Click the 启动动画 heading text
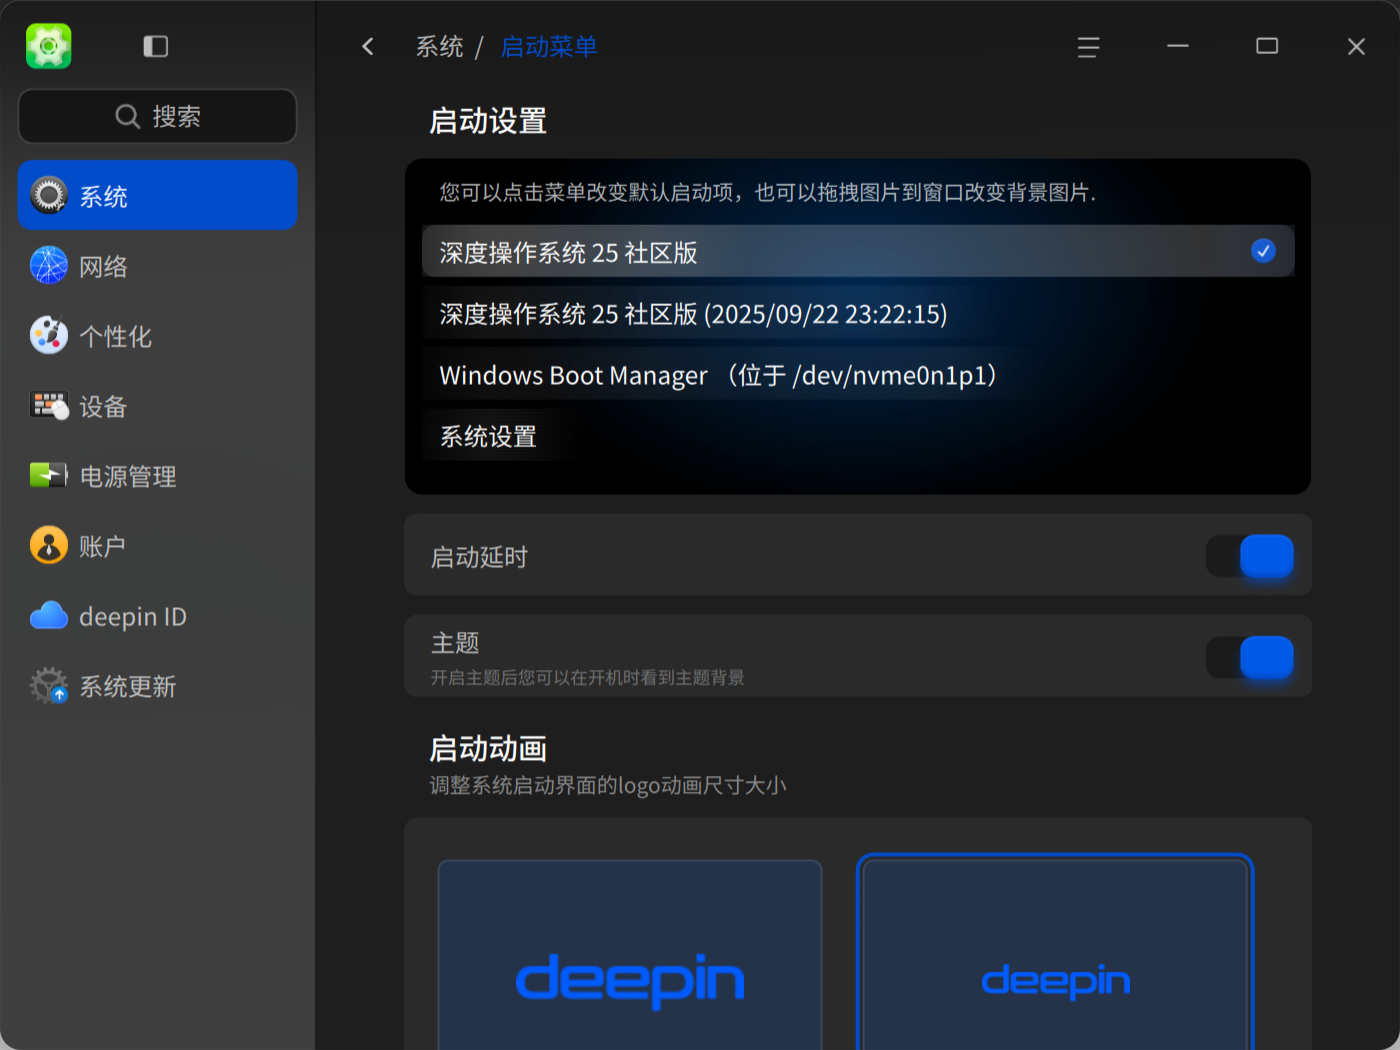This screenshot has width=1400, height=1050. pos(488,748)
